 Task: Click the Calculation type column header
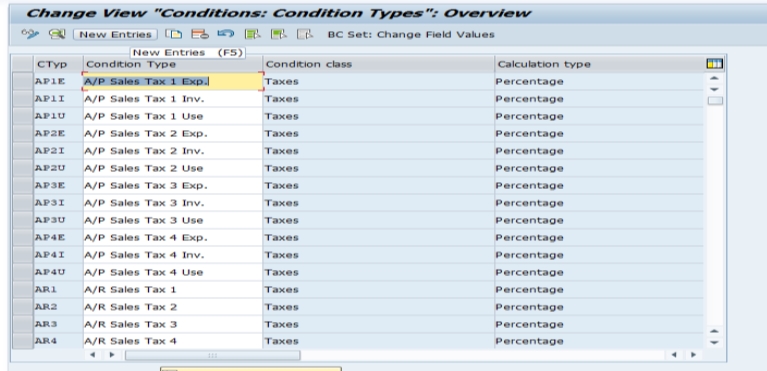click(x=599, y=64)
